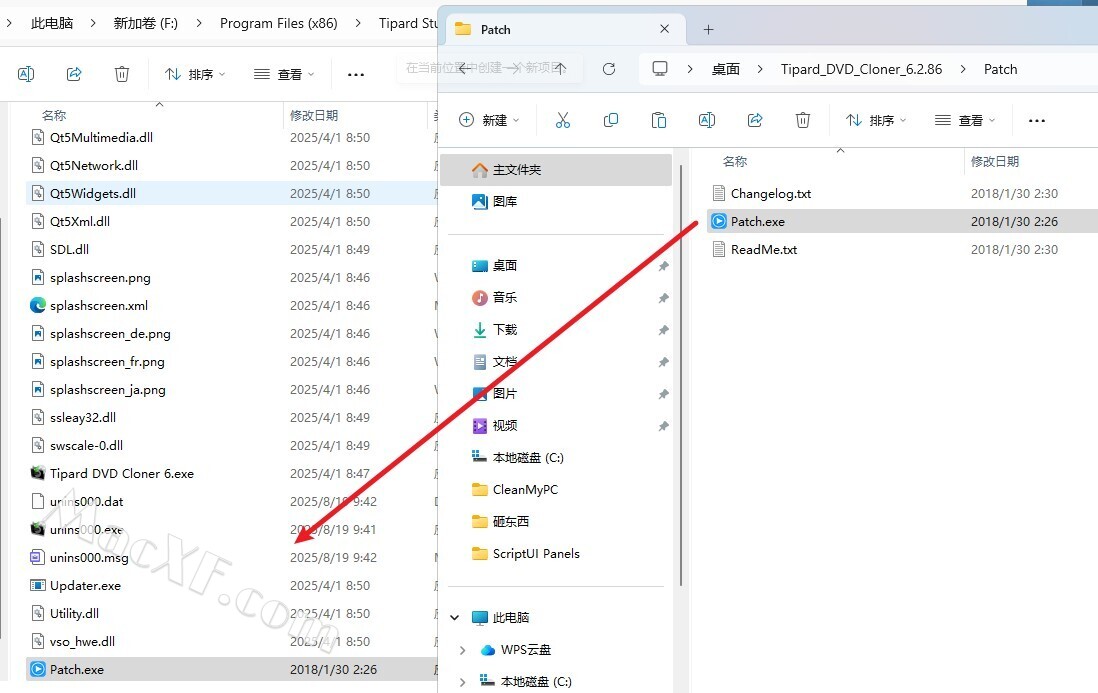
Task: Expand WPS云盘 tree node
Action: click(x=463, y=650)
